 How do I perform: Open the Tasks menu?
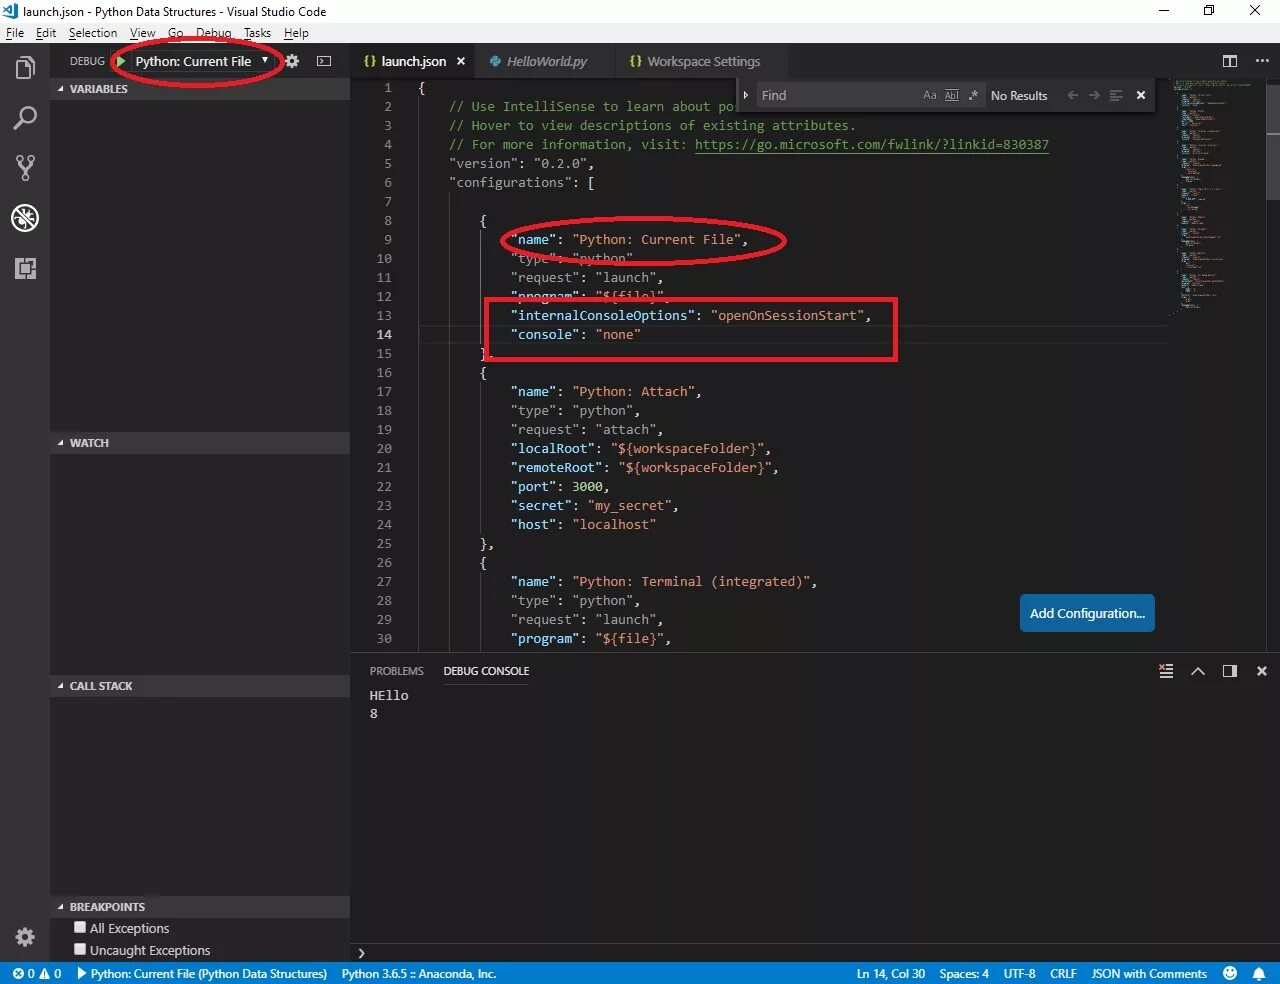coord(257,33)
